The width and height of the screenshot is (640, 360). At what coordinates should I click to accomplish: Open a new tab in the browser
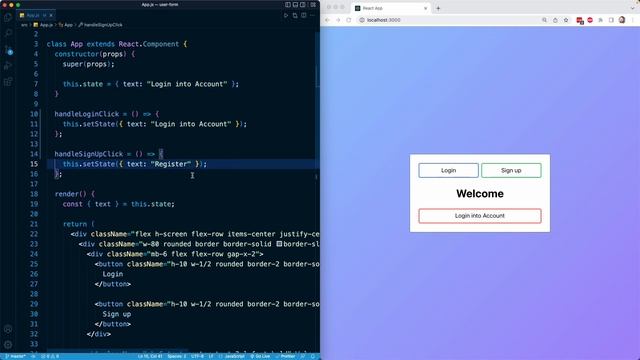tap(438, 8)
